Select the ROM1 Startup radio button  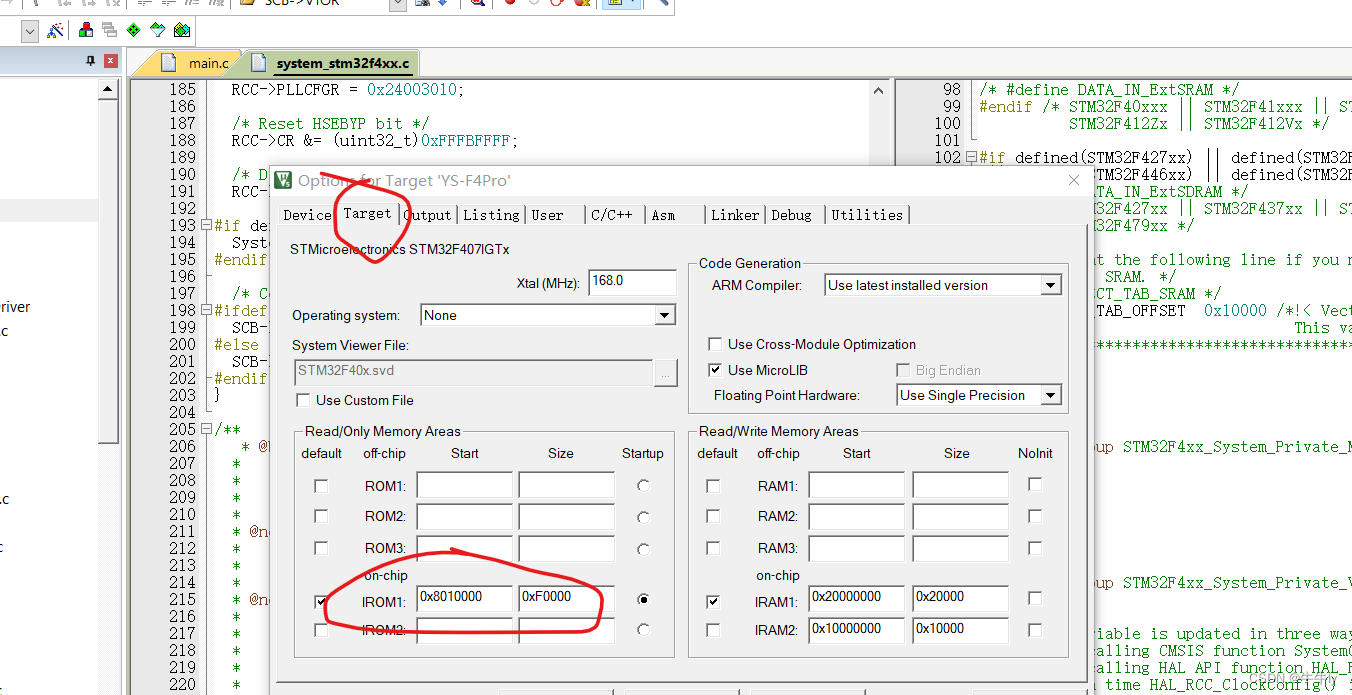coord(643,485)
